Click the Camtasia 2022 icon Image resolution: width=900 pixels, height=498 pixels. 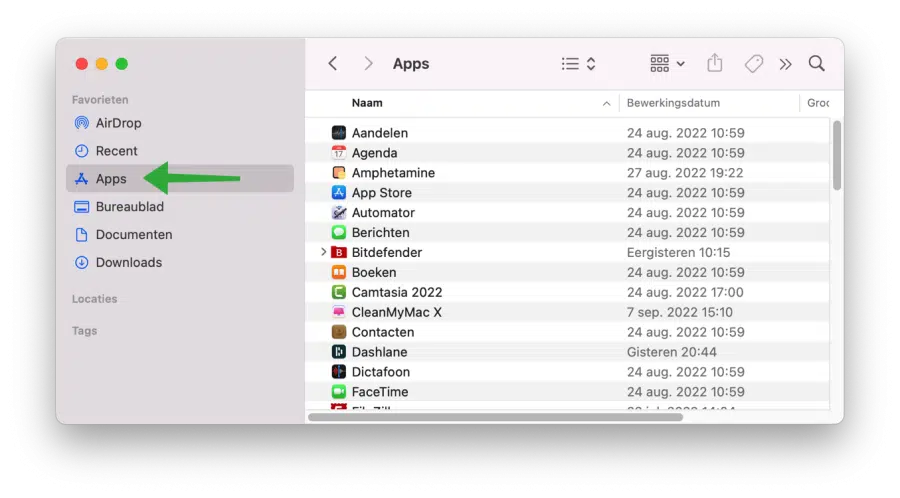(339, 292)
